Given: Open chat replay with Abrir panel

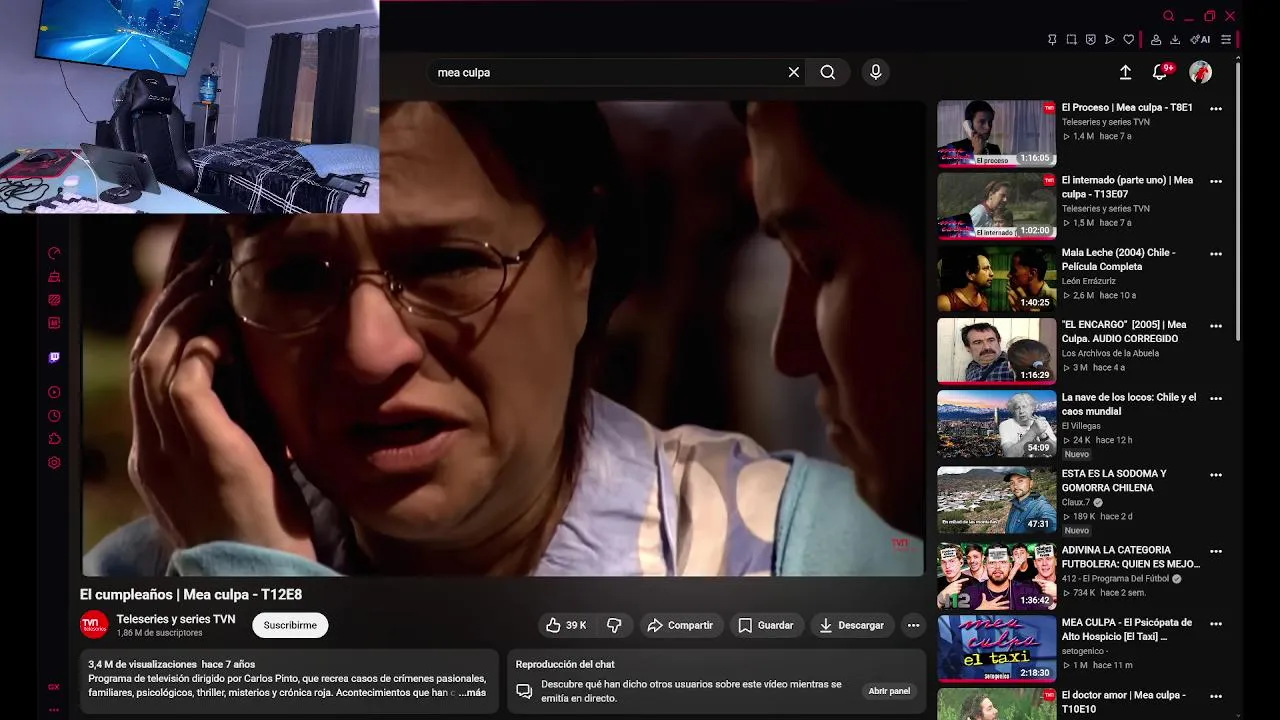Looking at the screenshot, I should (889, 691).
